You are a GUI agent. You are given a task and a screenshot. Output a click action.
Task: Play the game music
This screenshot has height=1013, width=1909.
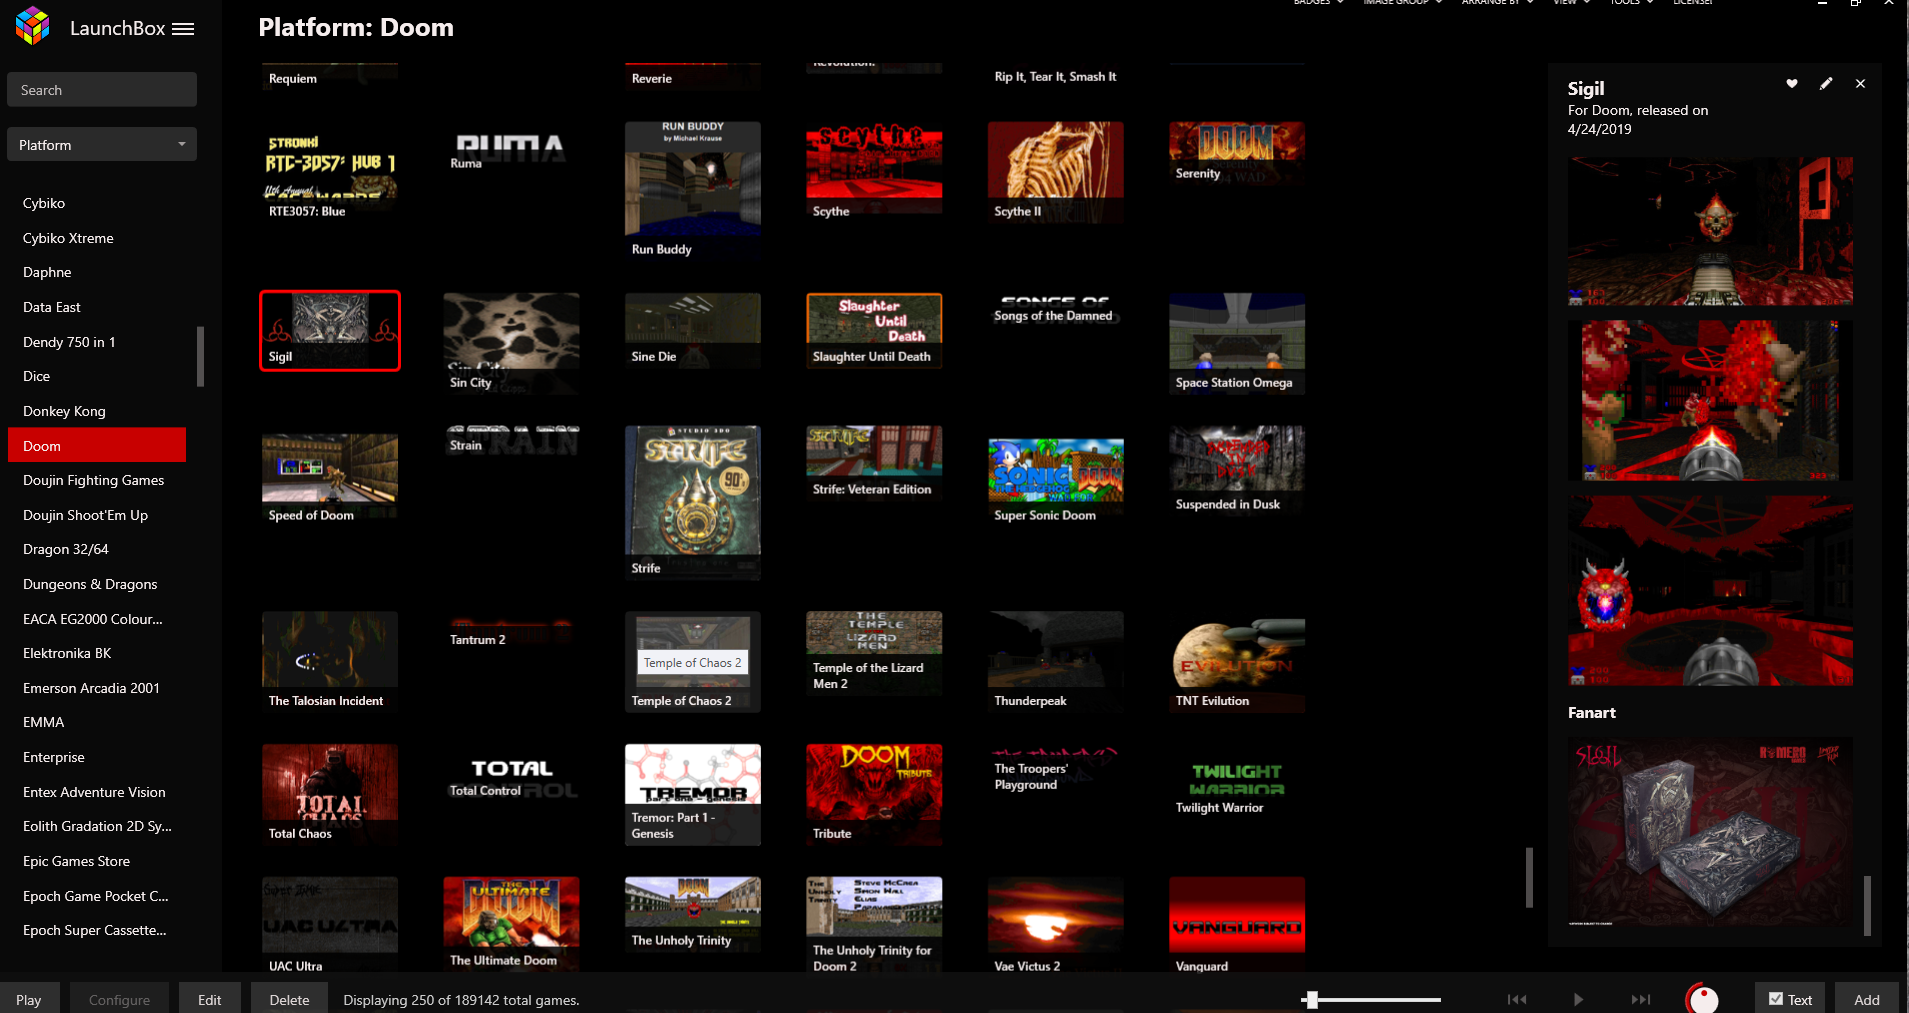tap(1578, 999)
